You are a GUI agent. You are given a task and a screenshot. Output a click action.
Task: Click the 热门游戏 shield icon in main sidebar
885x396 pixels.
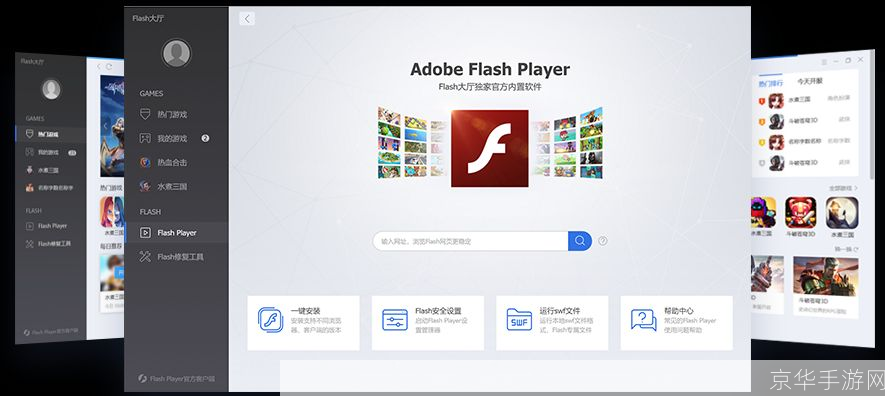click(145, 114)
